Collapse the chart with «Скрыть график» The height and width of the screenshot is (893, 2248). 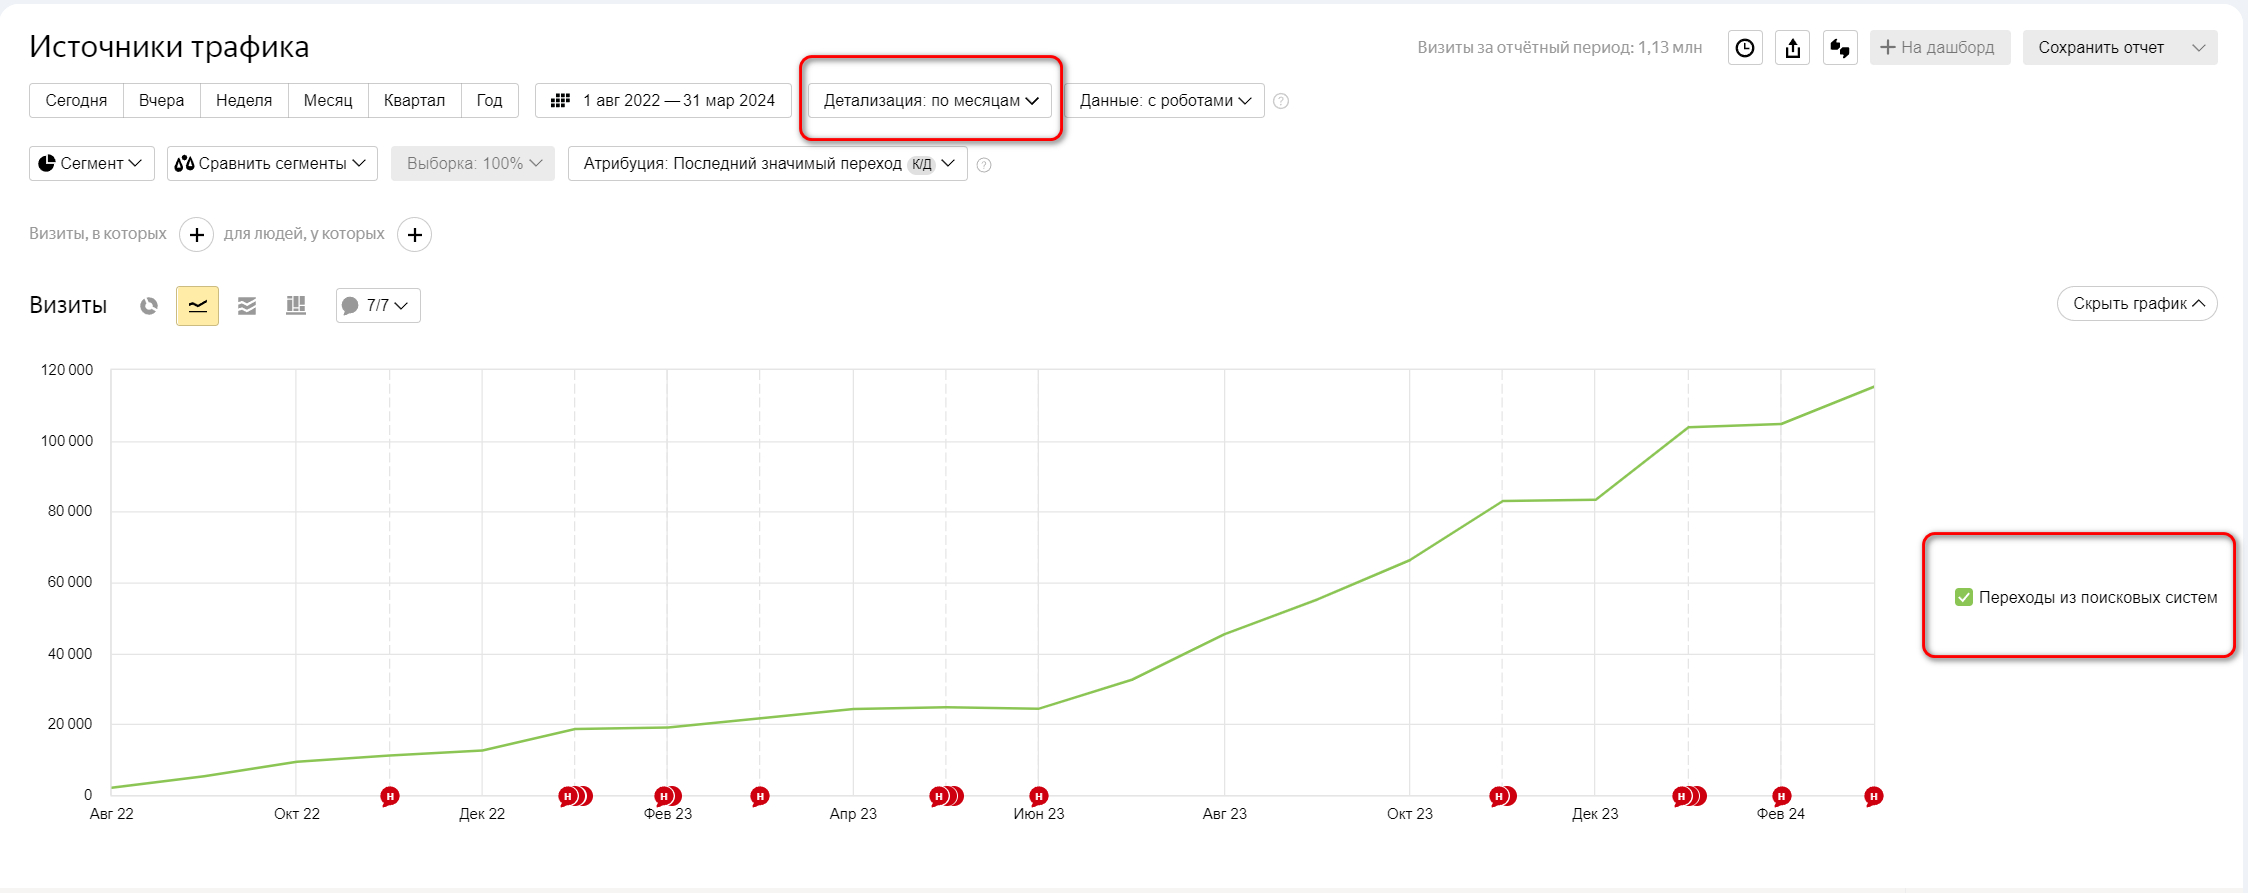click(x=2137, y=304)
